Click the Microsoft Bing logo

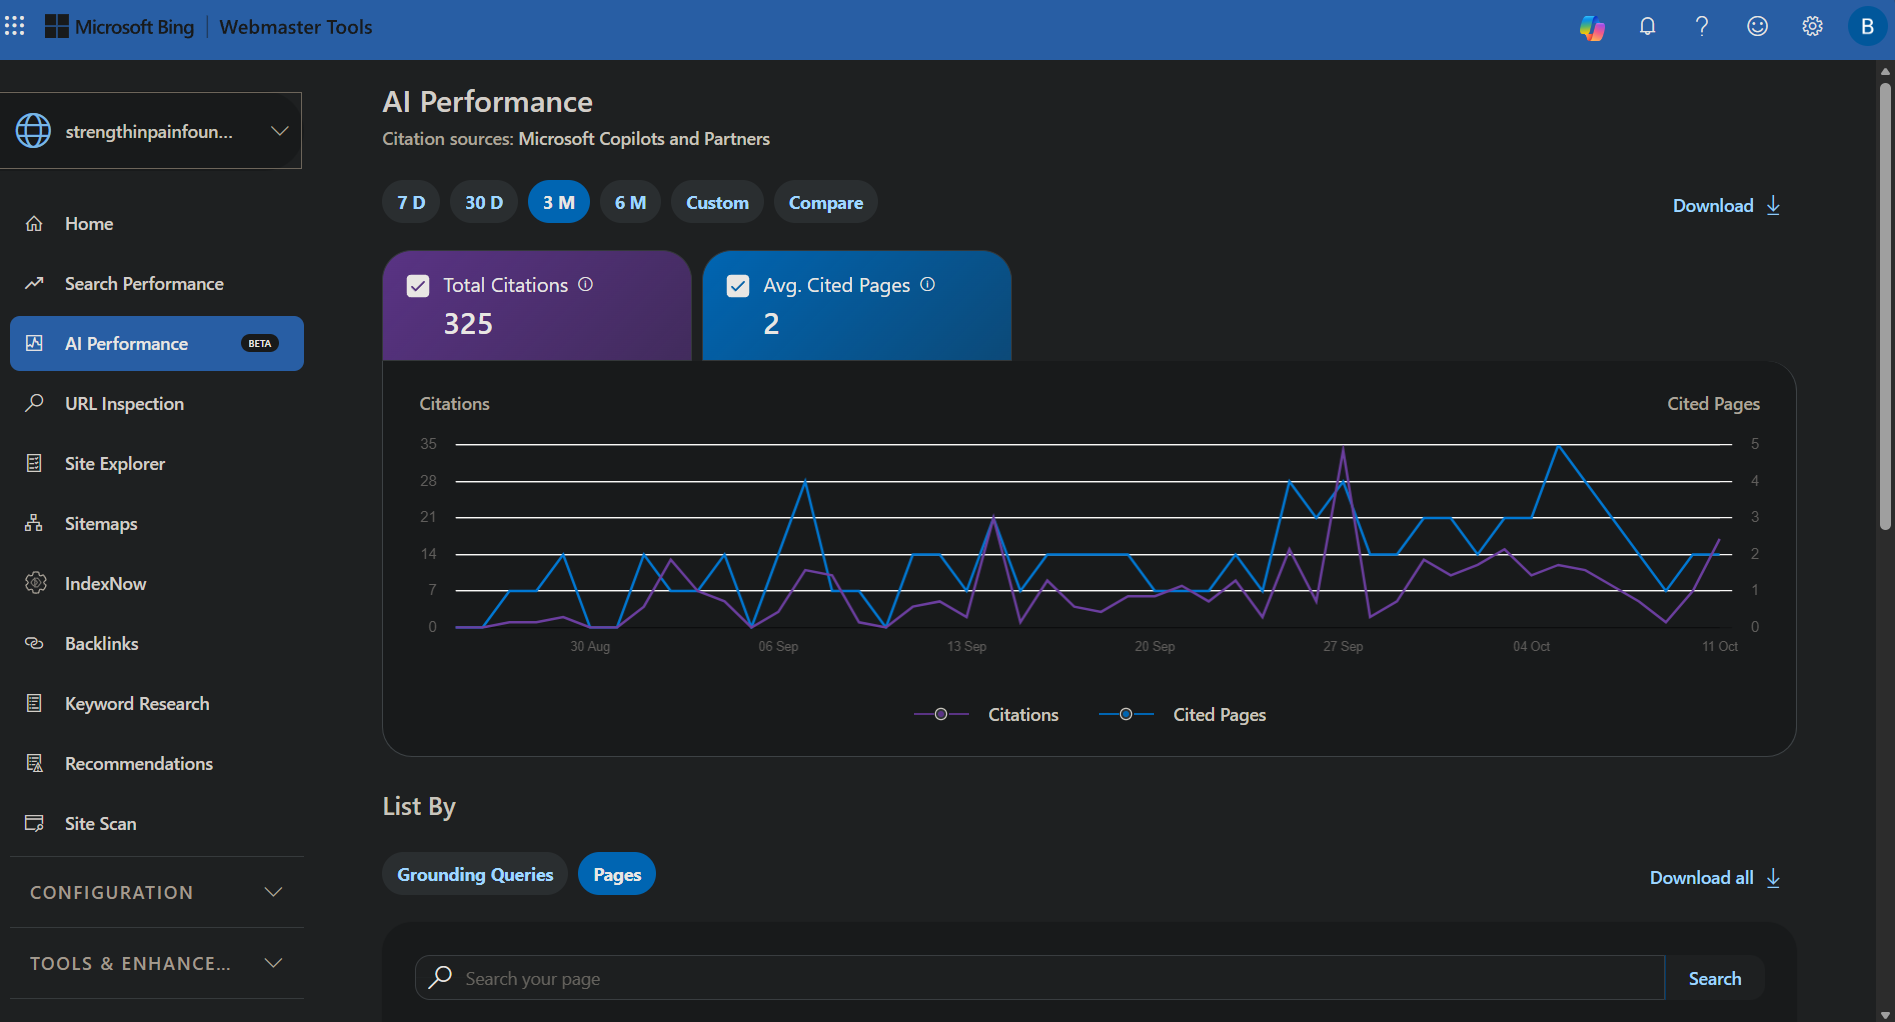tap(120, 27)
